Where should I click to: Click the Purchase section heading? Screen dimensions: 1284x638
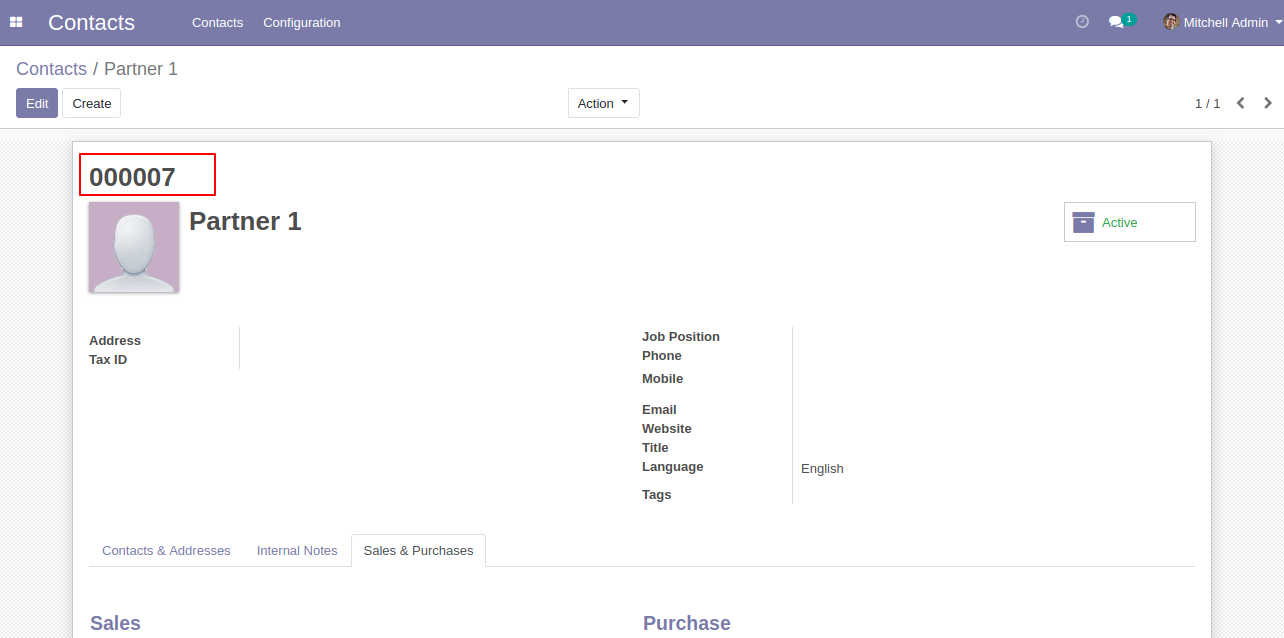click(x=687, y=623)
